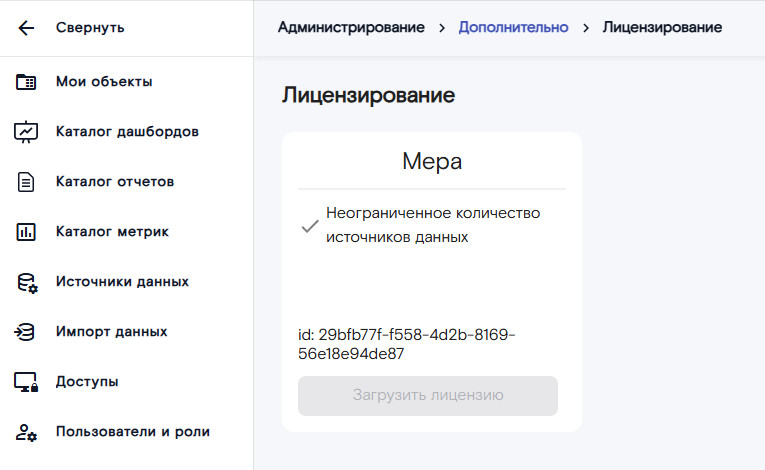Open Каталог дашбордов menu item
The image size is (765, 470).
pos(127,132)
